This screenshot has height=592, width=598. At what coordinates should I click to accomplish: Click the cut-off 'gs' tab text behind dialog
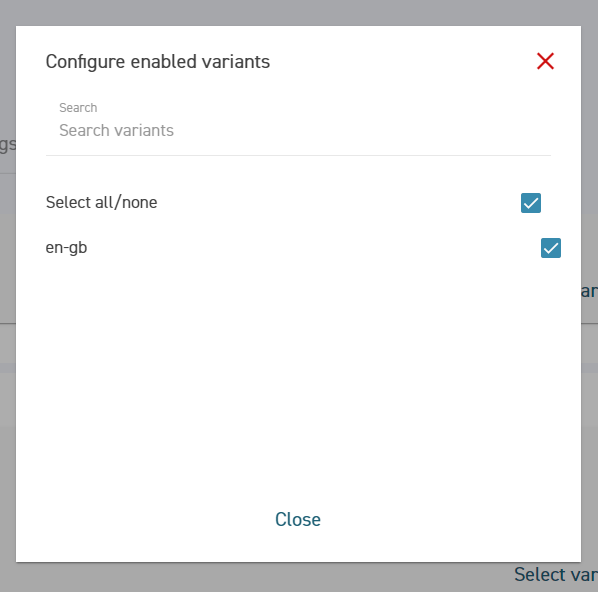tap(8, 145)
